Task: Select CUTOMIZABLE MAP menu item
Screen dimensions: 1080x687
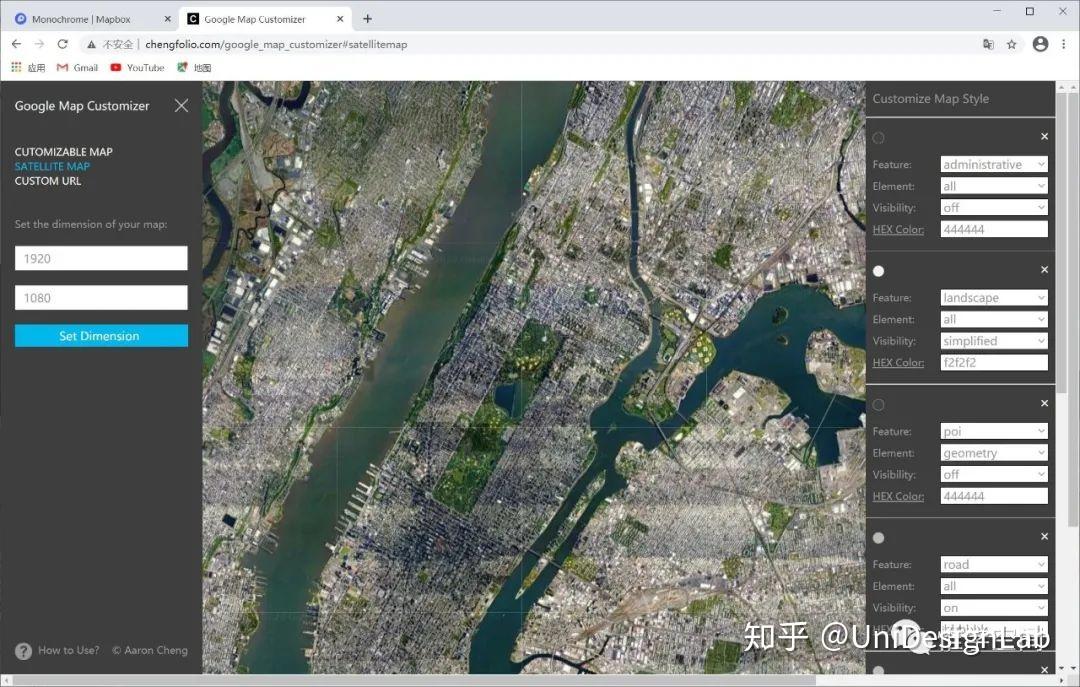Action: tap(63, 152)
